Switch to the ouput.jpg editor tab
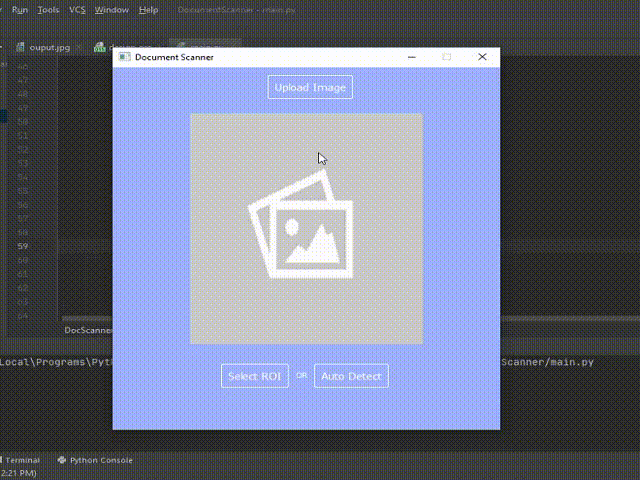This screenshot has width=640, height=480. click(x=49, y=48)
